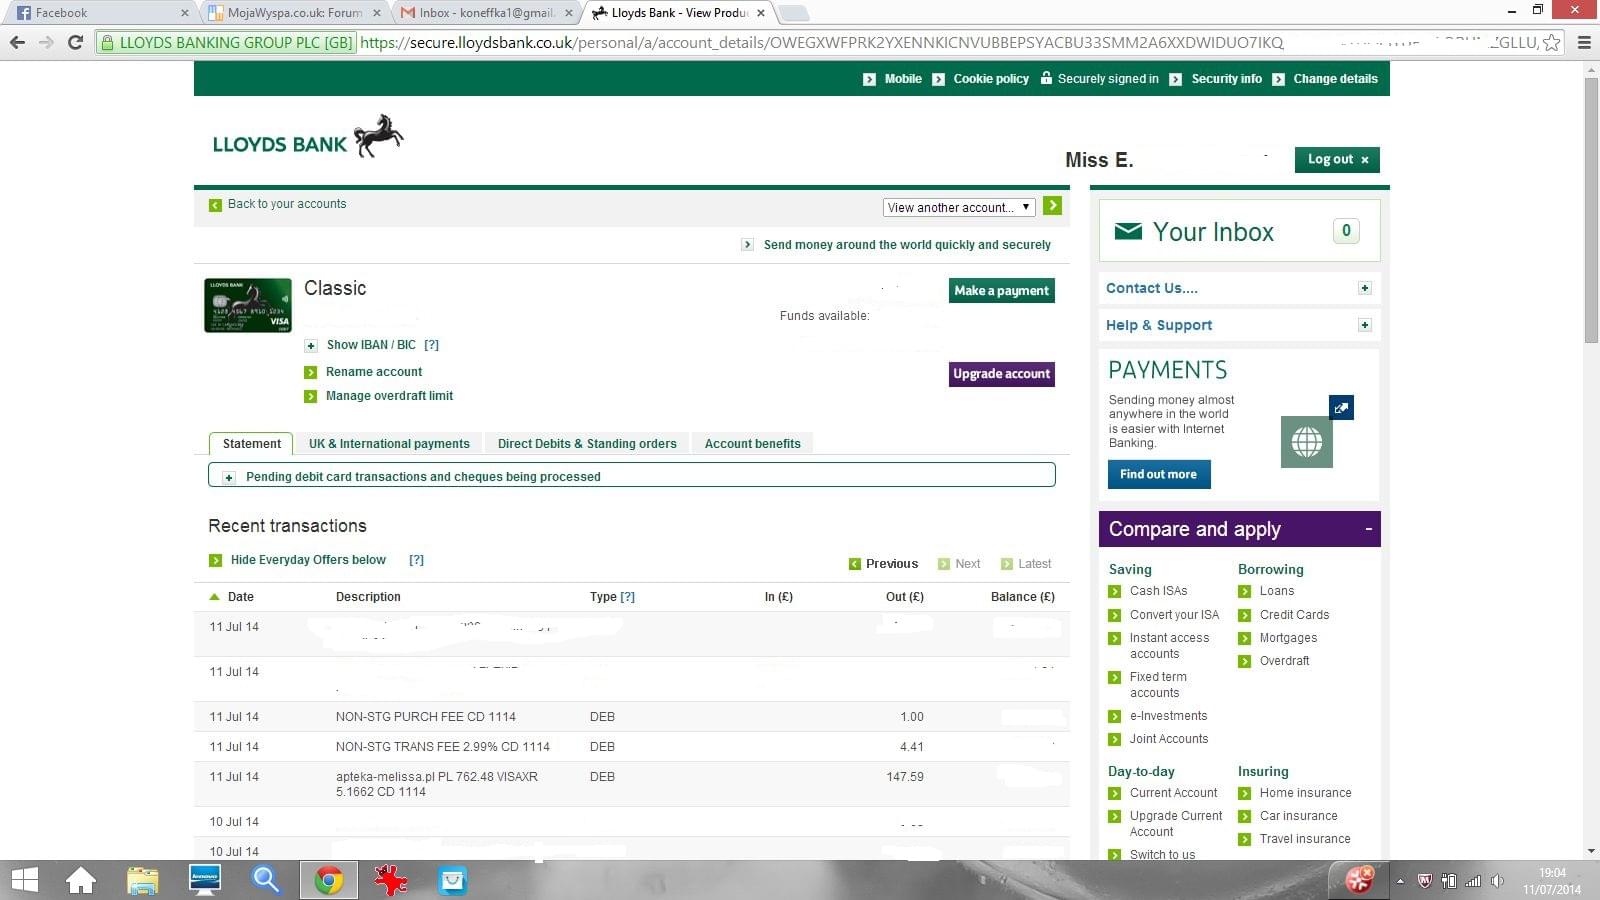Click the debit card image thumbnail
Image resolution: width=1600 pixels, height=900 pixels.
(248, 305)
